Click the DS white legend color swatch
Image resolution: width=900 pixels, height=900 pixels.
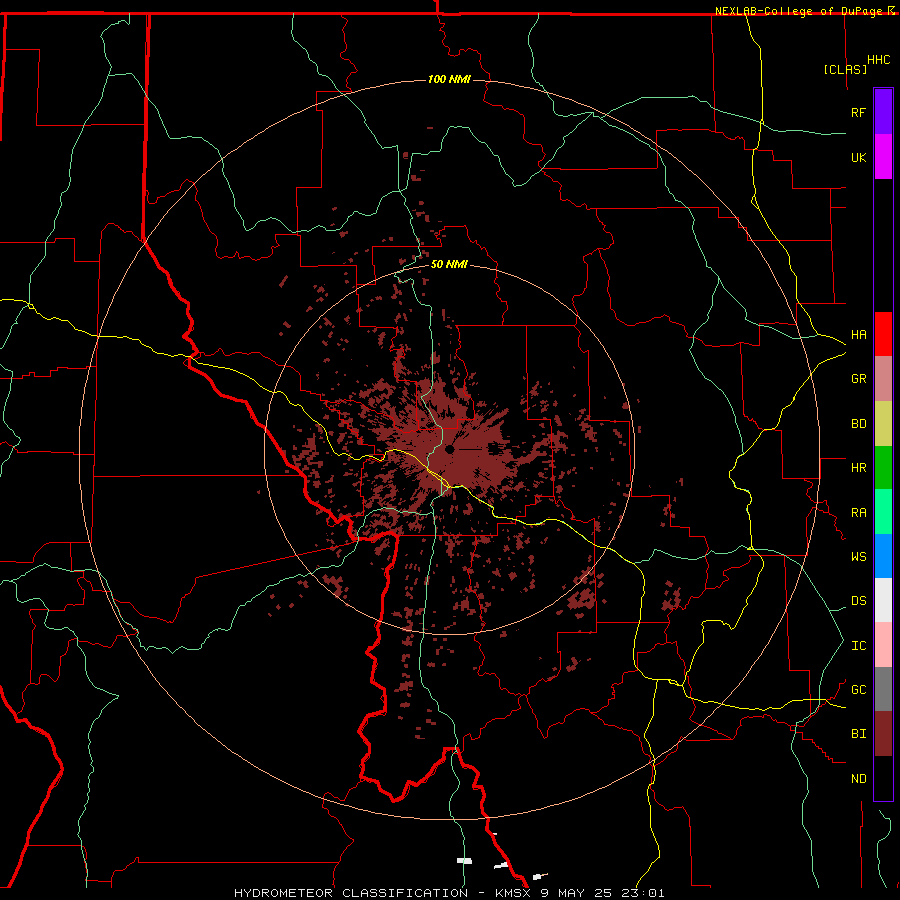[883, 600]
